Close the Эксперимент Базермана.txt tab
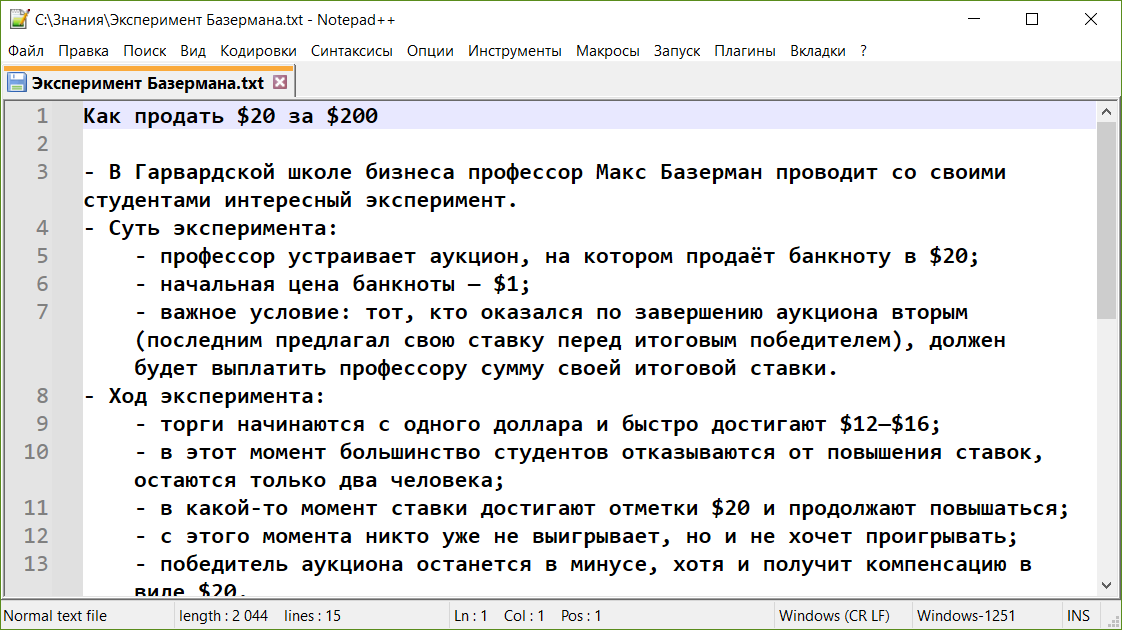Screen dimensions: 1122x630 click(281, 83)
